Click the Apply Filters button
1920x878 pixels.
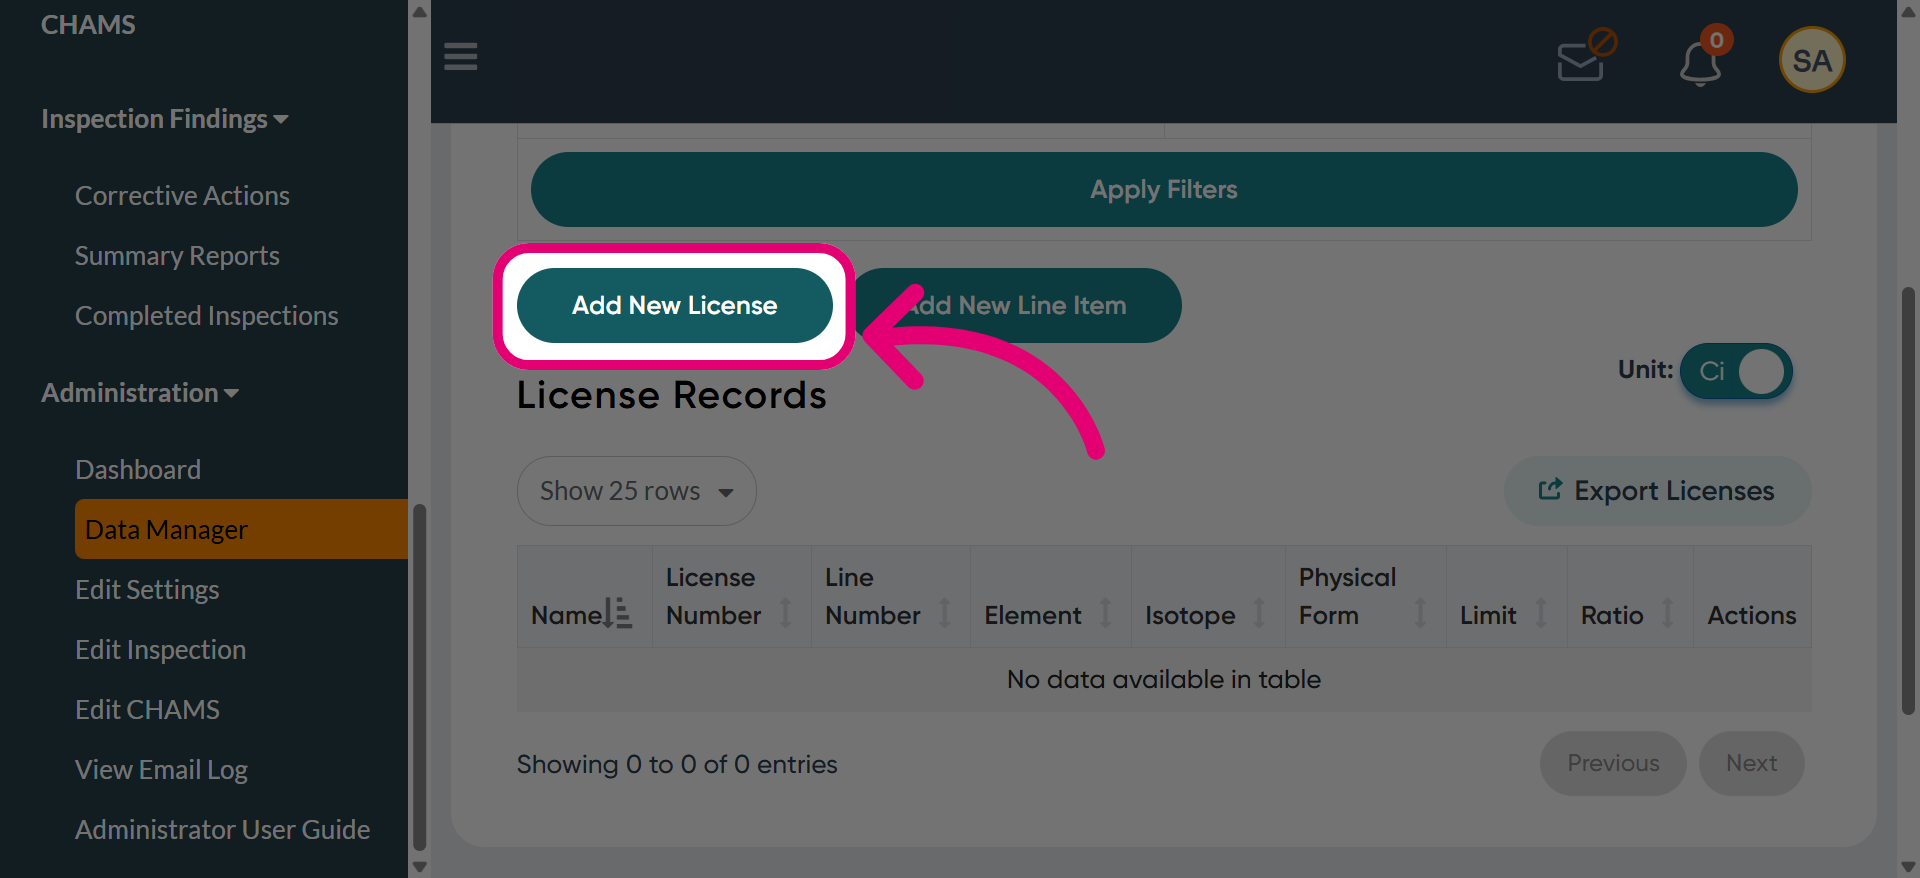1164,189
